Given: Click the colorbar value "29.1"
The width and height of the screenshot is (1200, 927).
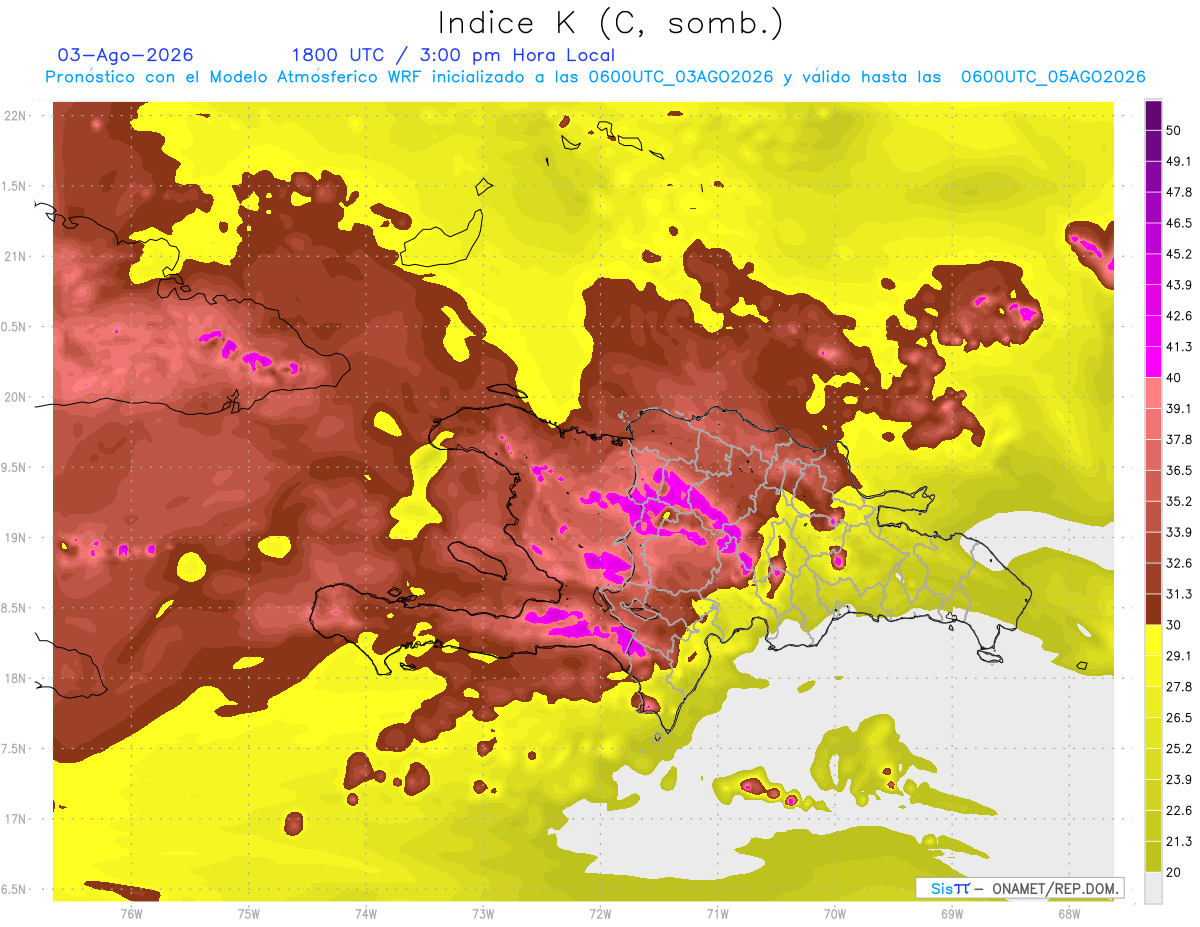Looking at the screenshot, I should tap(1180, 656).
